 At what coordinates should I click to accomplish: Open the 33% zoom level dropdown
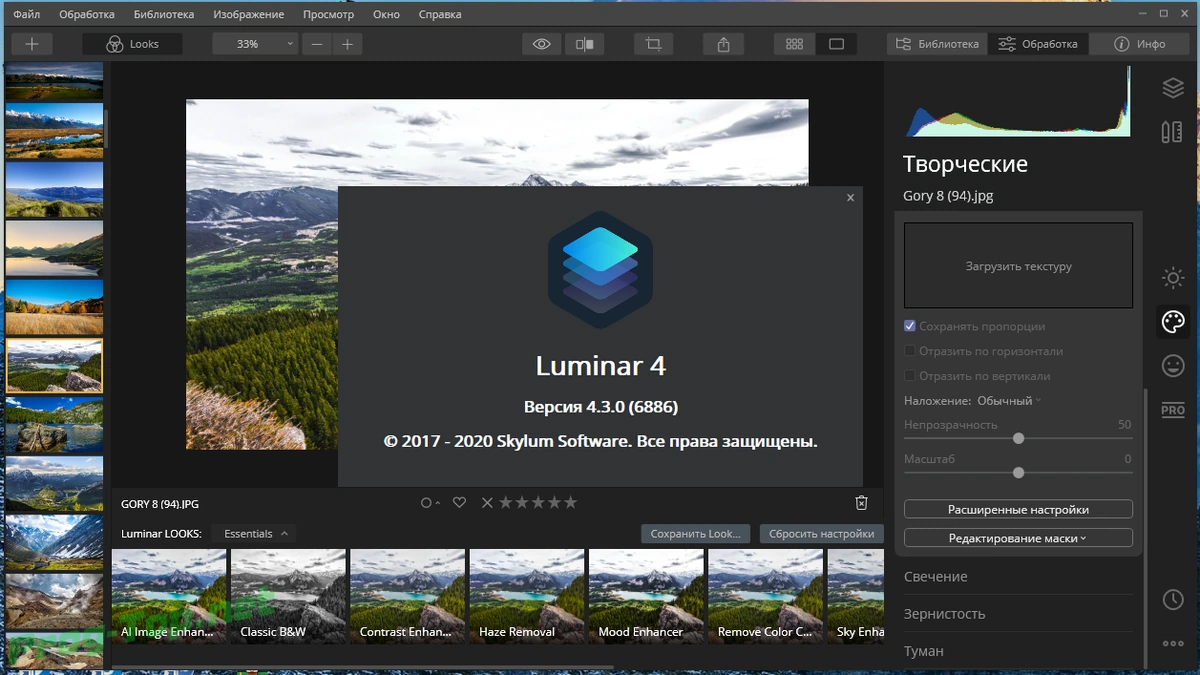click(x=255, y=44)
